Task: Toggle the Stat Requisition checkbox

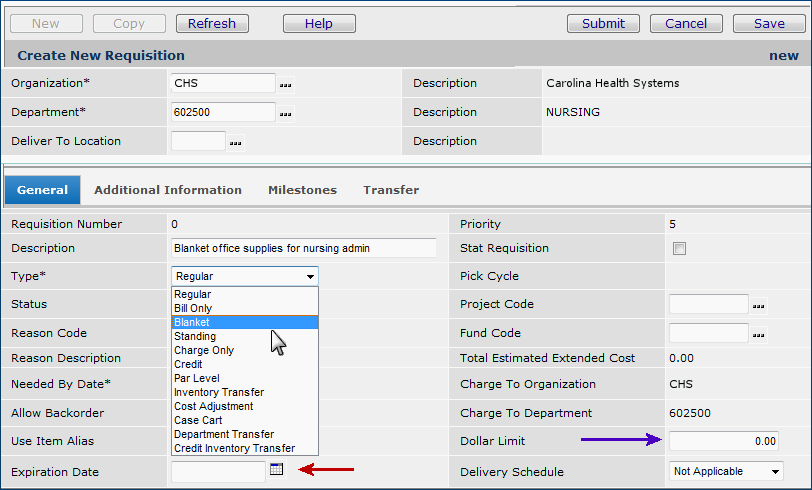Action: [679, 248]
